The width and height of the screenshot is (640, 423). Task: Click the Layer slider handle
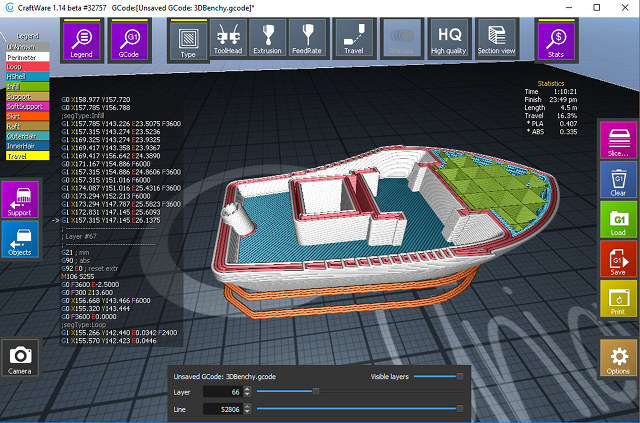coord(316,392)
